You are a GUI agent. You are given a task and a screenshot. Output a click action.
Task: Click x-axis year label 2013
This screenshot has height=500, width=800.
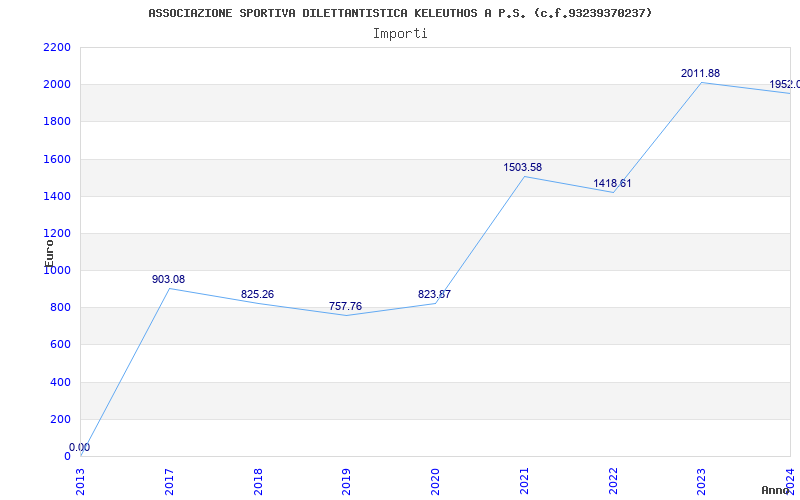pyautogui.click(x=81, y=481)
